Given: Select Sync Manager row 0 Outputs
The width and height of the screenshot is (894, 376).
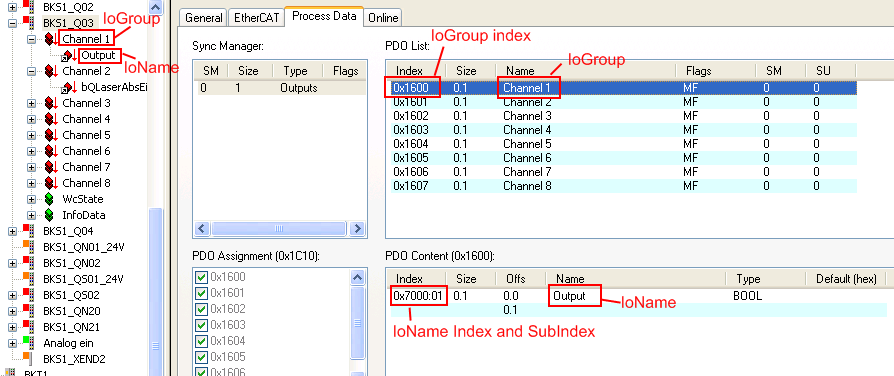Looking at the screenshot, I should click(x=280, y=88).
